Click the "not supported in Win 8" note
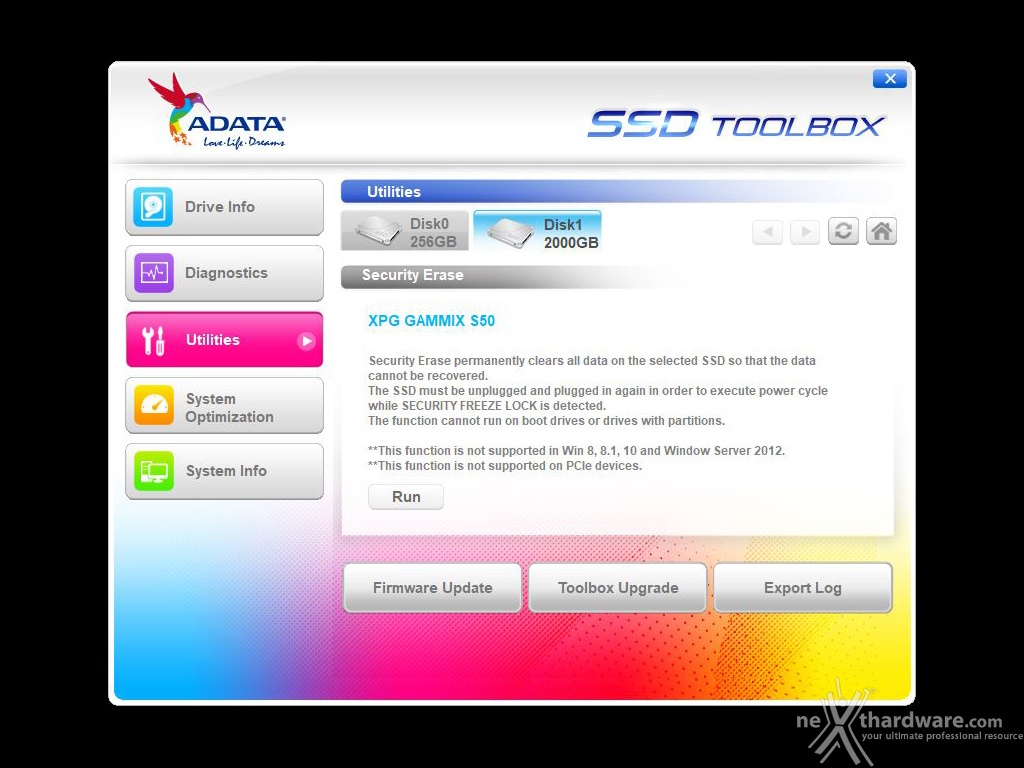The image size is (1024, 768). coord(577,451)
